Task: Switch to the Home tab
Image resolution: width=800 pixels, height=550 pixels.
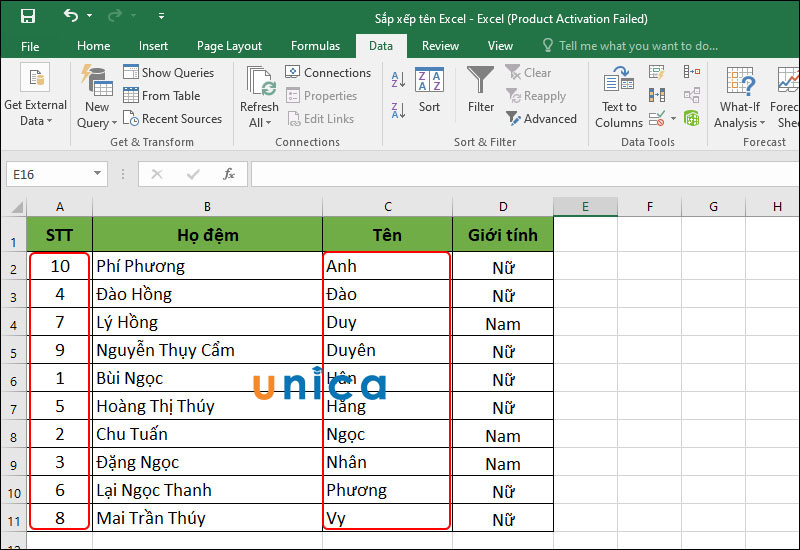Action: tap(93, 46)
